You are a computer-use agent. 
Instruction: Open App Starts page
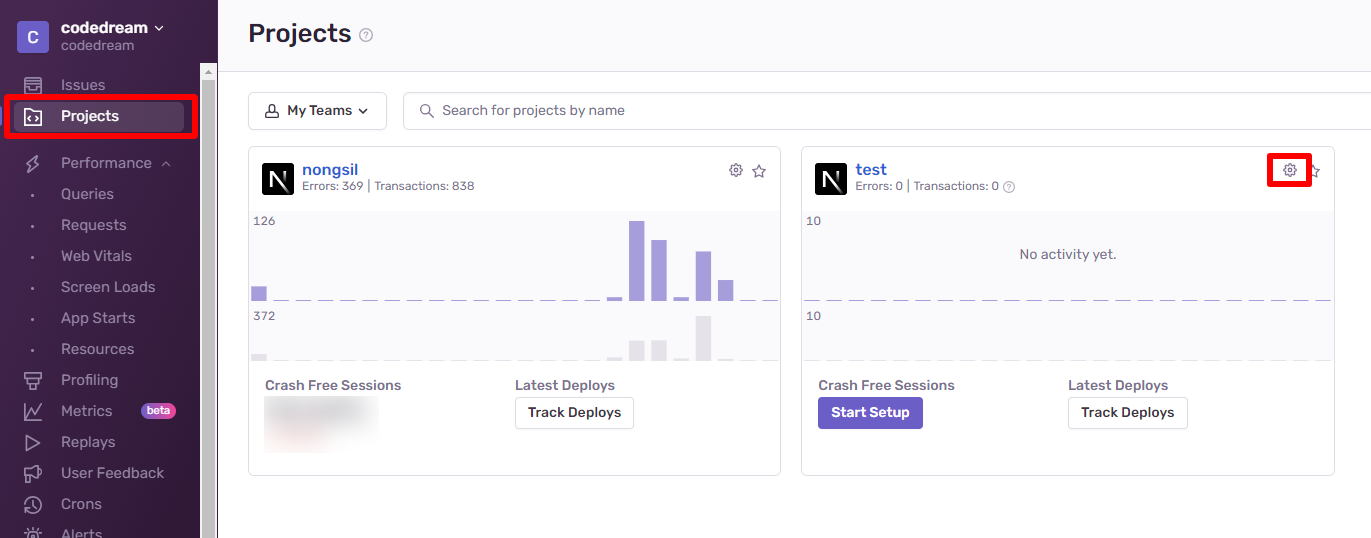[x=98, y=318]
